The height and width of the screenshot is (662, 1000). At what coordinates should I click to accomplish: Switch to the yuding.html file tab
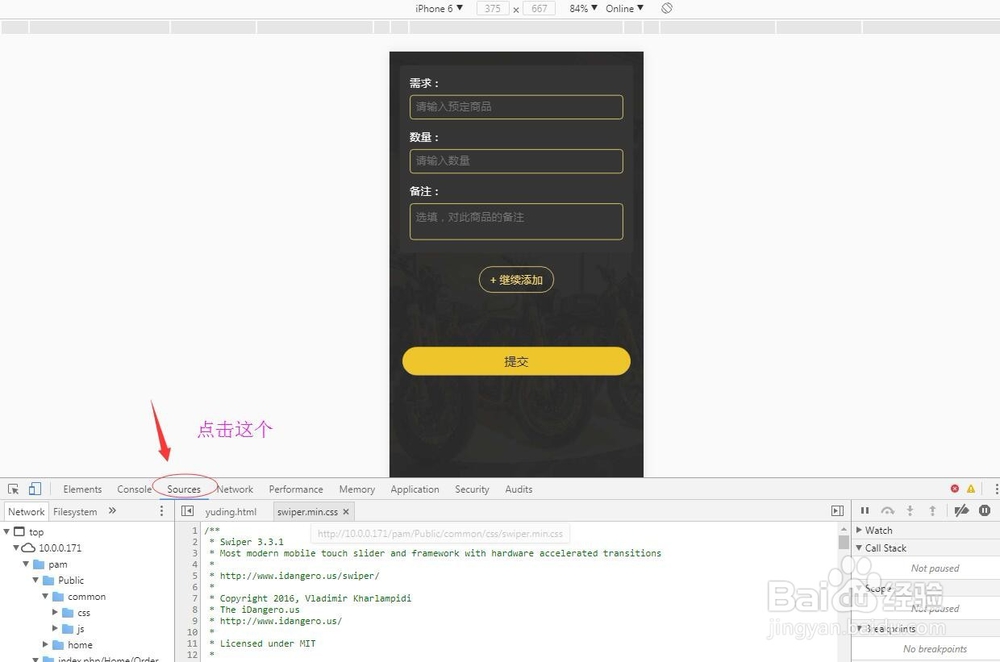pyautogui.click(x=231, y=511)
